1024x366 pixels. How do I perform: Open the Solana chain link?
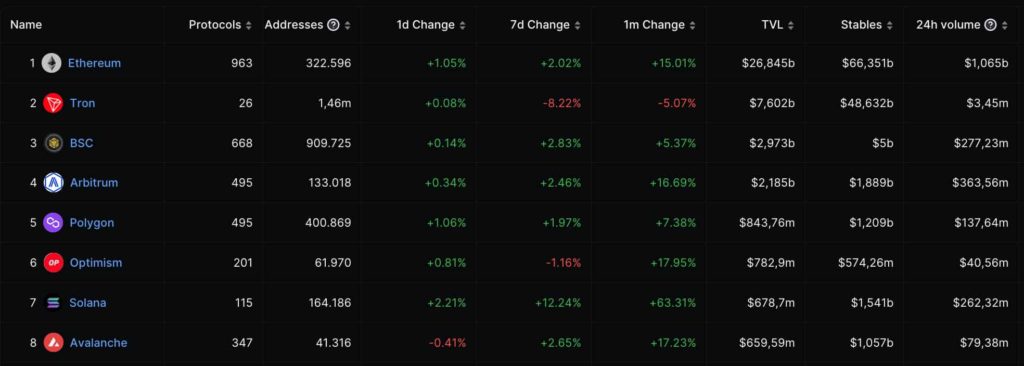pos(88,303)
